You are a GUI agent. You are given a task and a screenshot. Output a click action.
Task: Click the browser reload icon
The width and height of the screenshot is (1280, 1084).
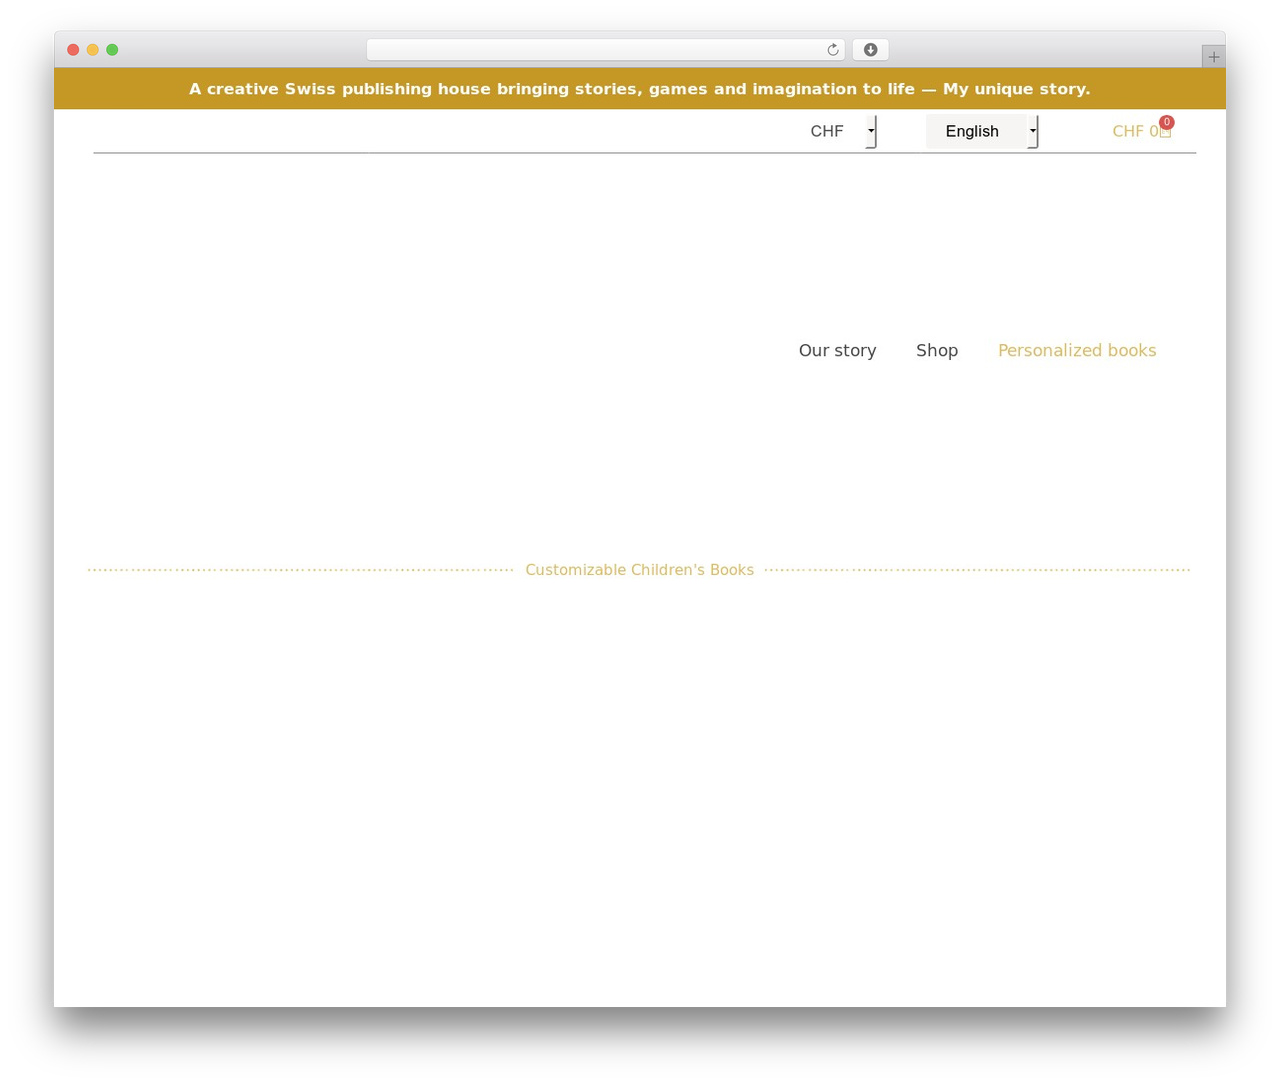point(832,50)
